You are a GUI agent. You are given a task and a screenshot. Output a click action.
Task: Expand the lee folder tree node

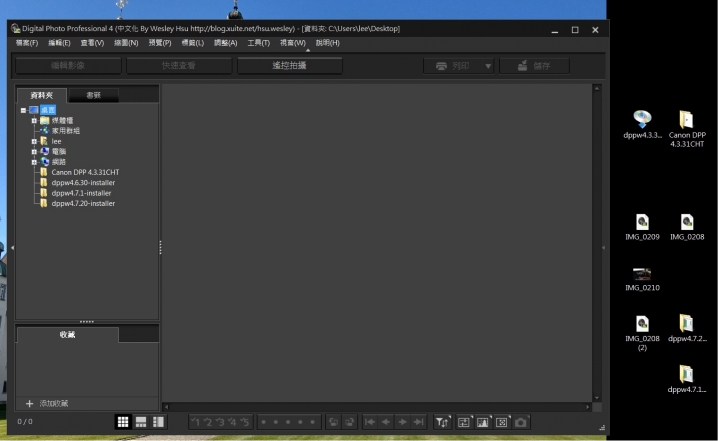[34, 141]
